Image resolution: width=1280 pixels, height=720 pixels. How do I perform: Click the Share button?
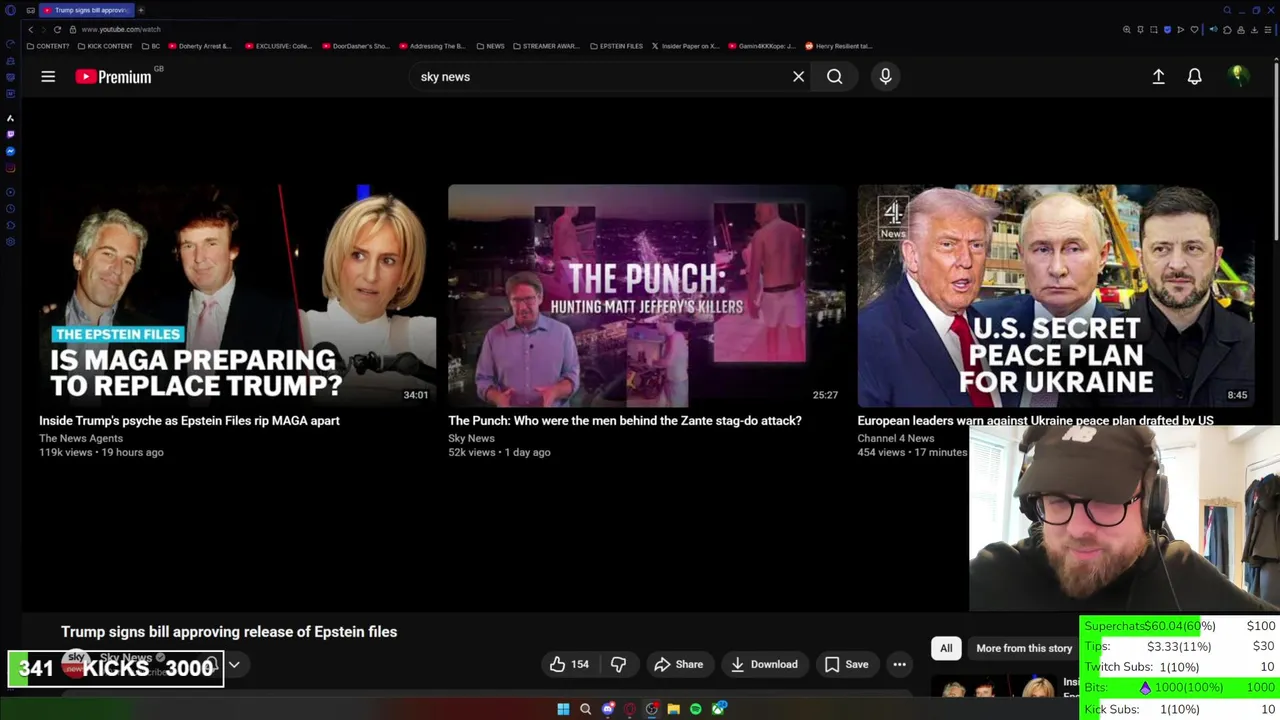(x=679, y=664)
